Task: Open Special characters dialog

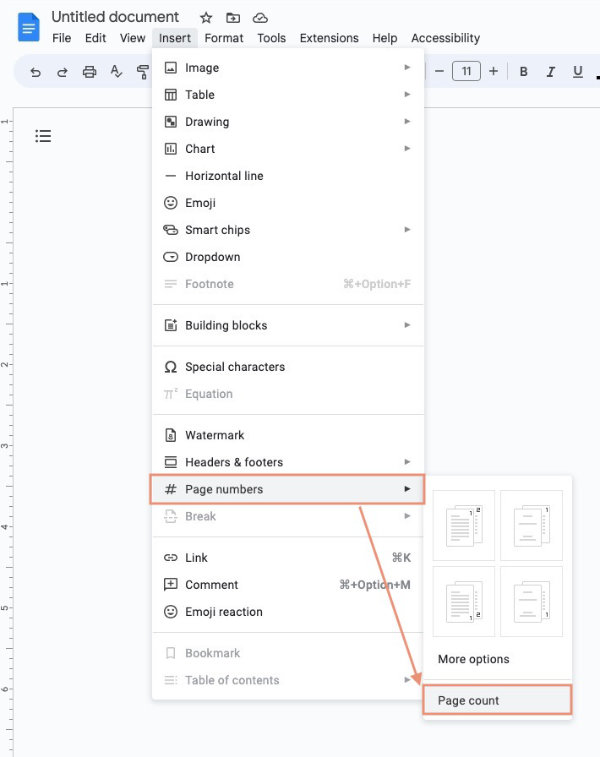Action: [x=288, y=367]
